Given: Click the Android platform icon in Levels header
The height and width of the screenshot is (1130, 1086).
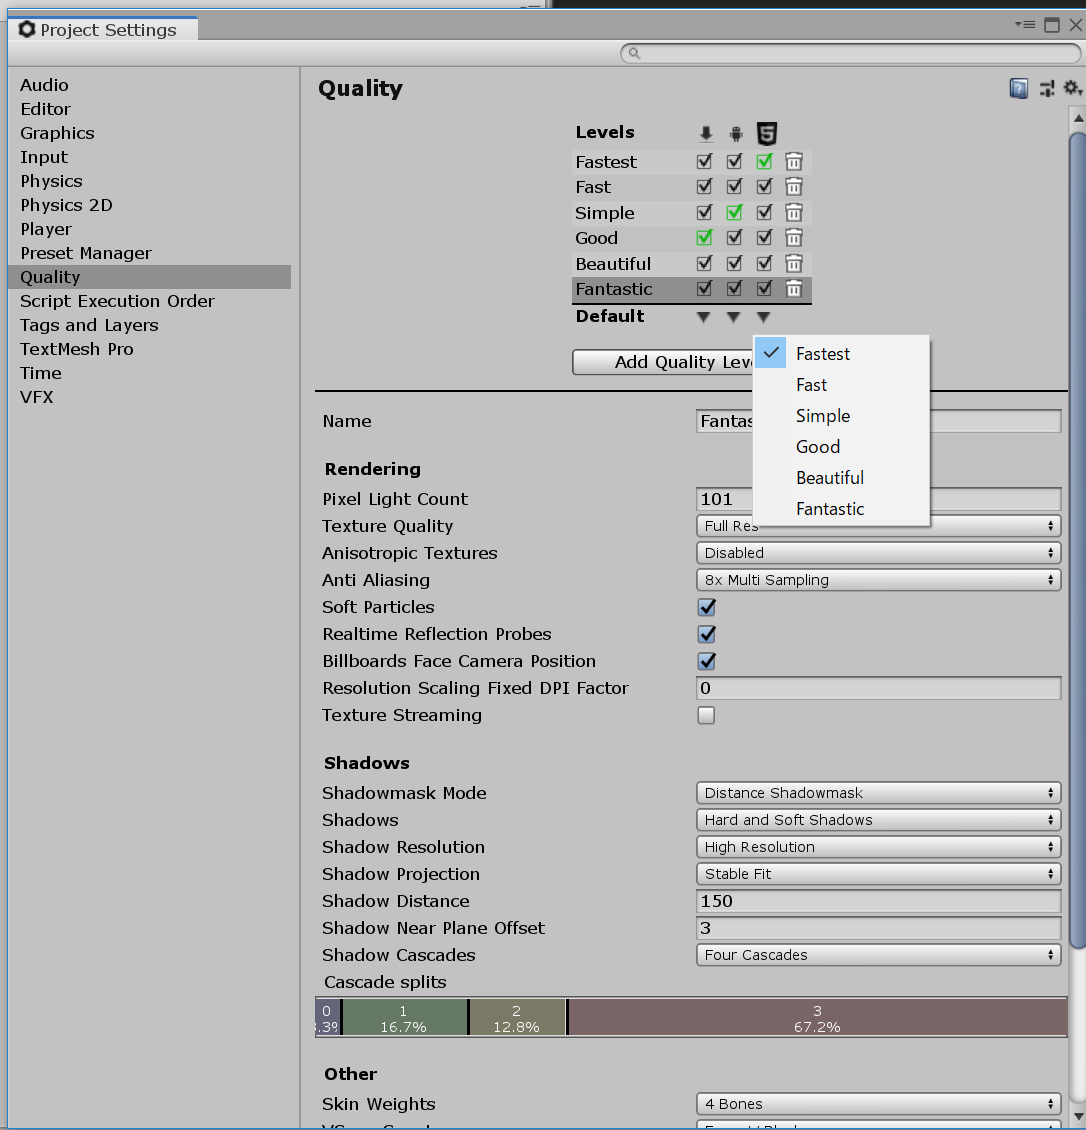Looking at the screenshot, I should coord(735,132).
